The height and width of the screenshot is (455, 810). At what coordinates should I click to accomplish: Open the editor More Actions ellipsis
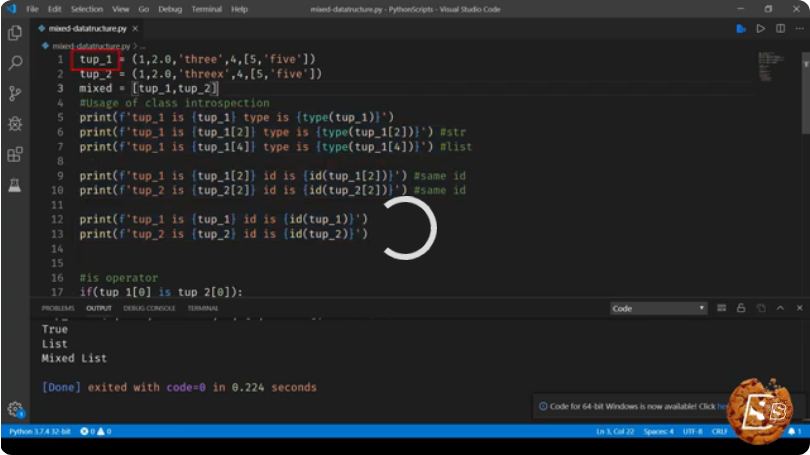(x=799, y=28)
